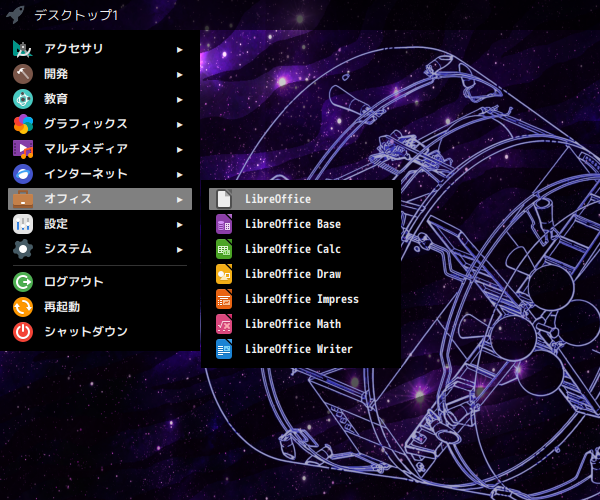This screenshot has height=500, width=600.
Task: Click the LibreOffice Math formula icon
Action: (224, 324)
